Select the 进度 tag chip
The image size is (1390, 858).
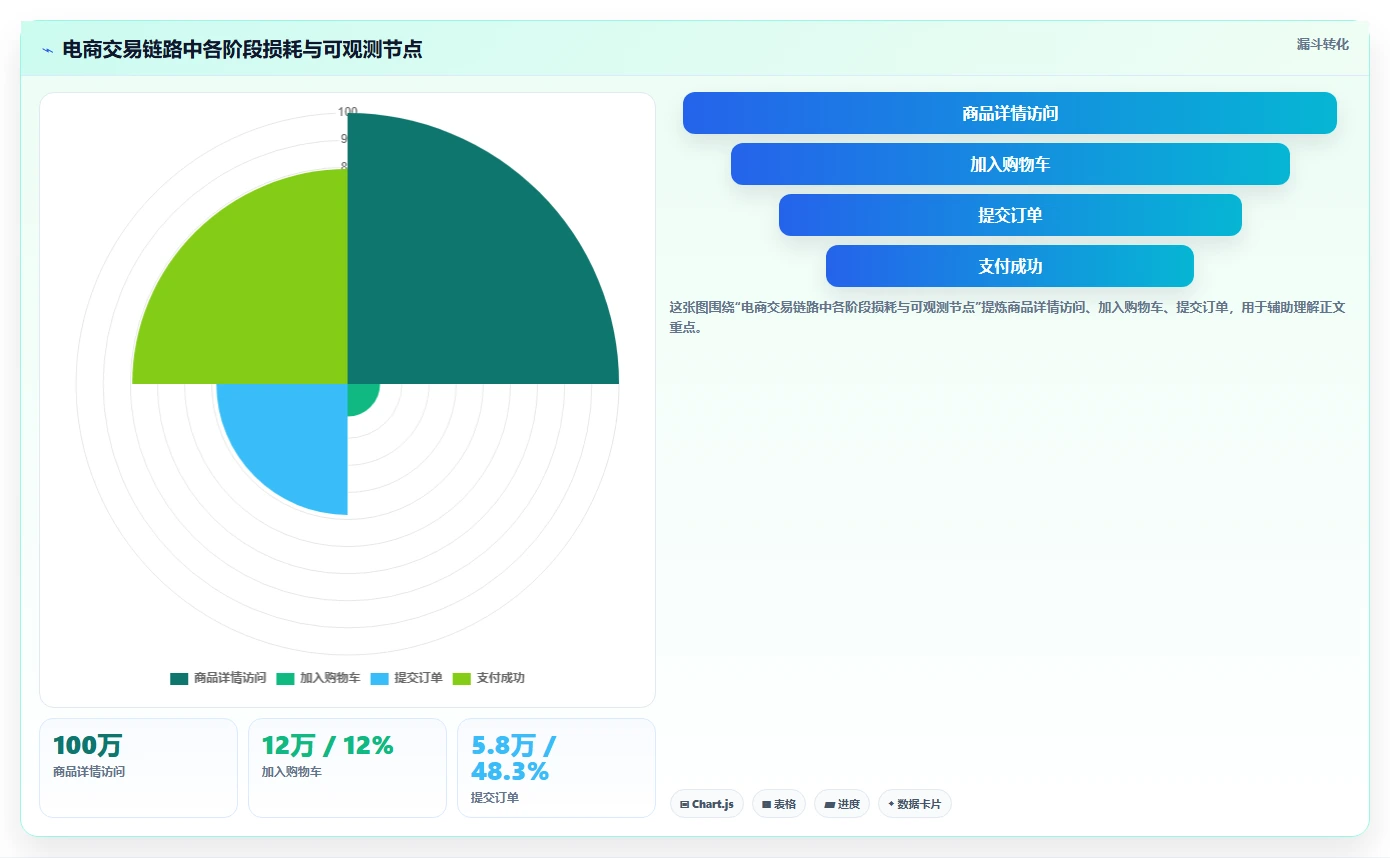842,804
